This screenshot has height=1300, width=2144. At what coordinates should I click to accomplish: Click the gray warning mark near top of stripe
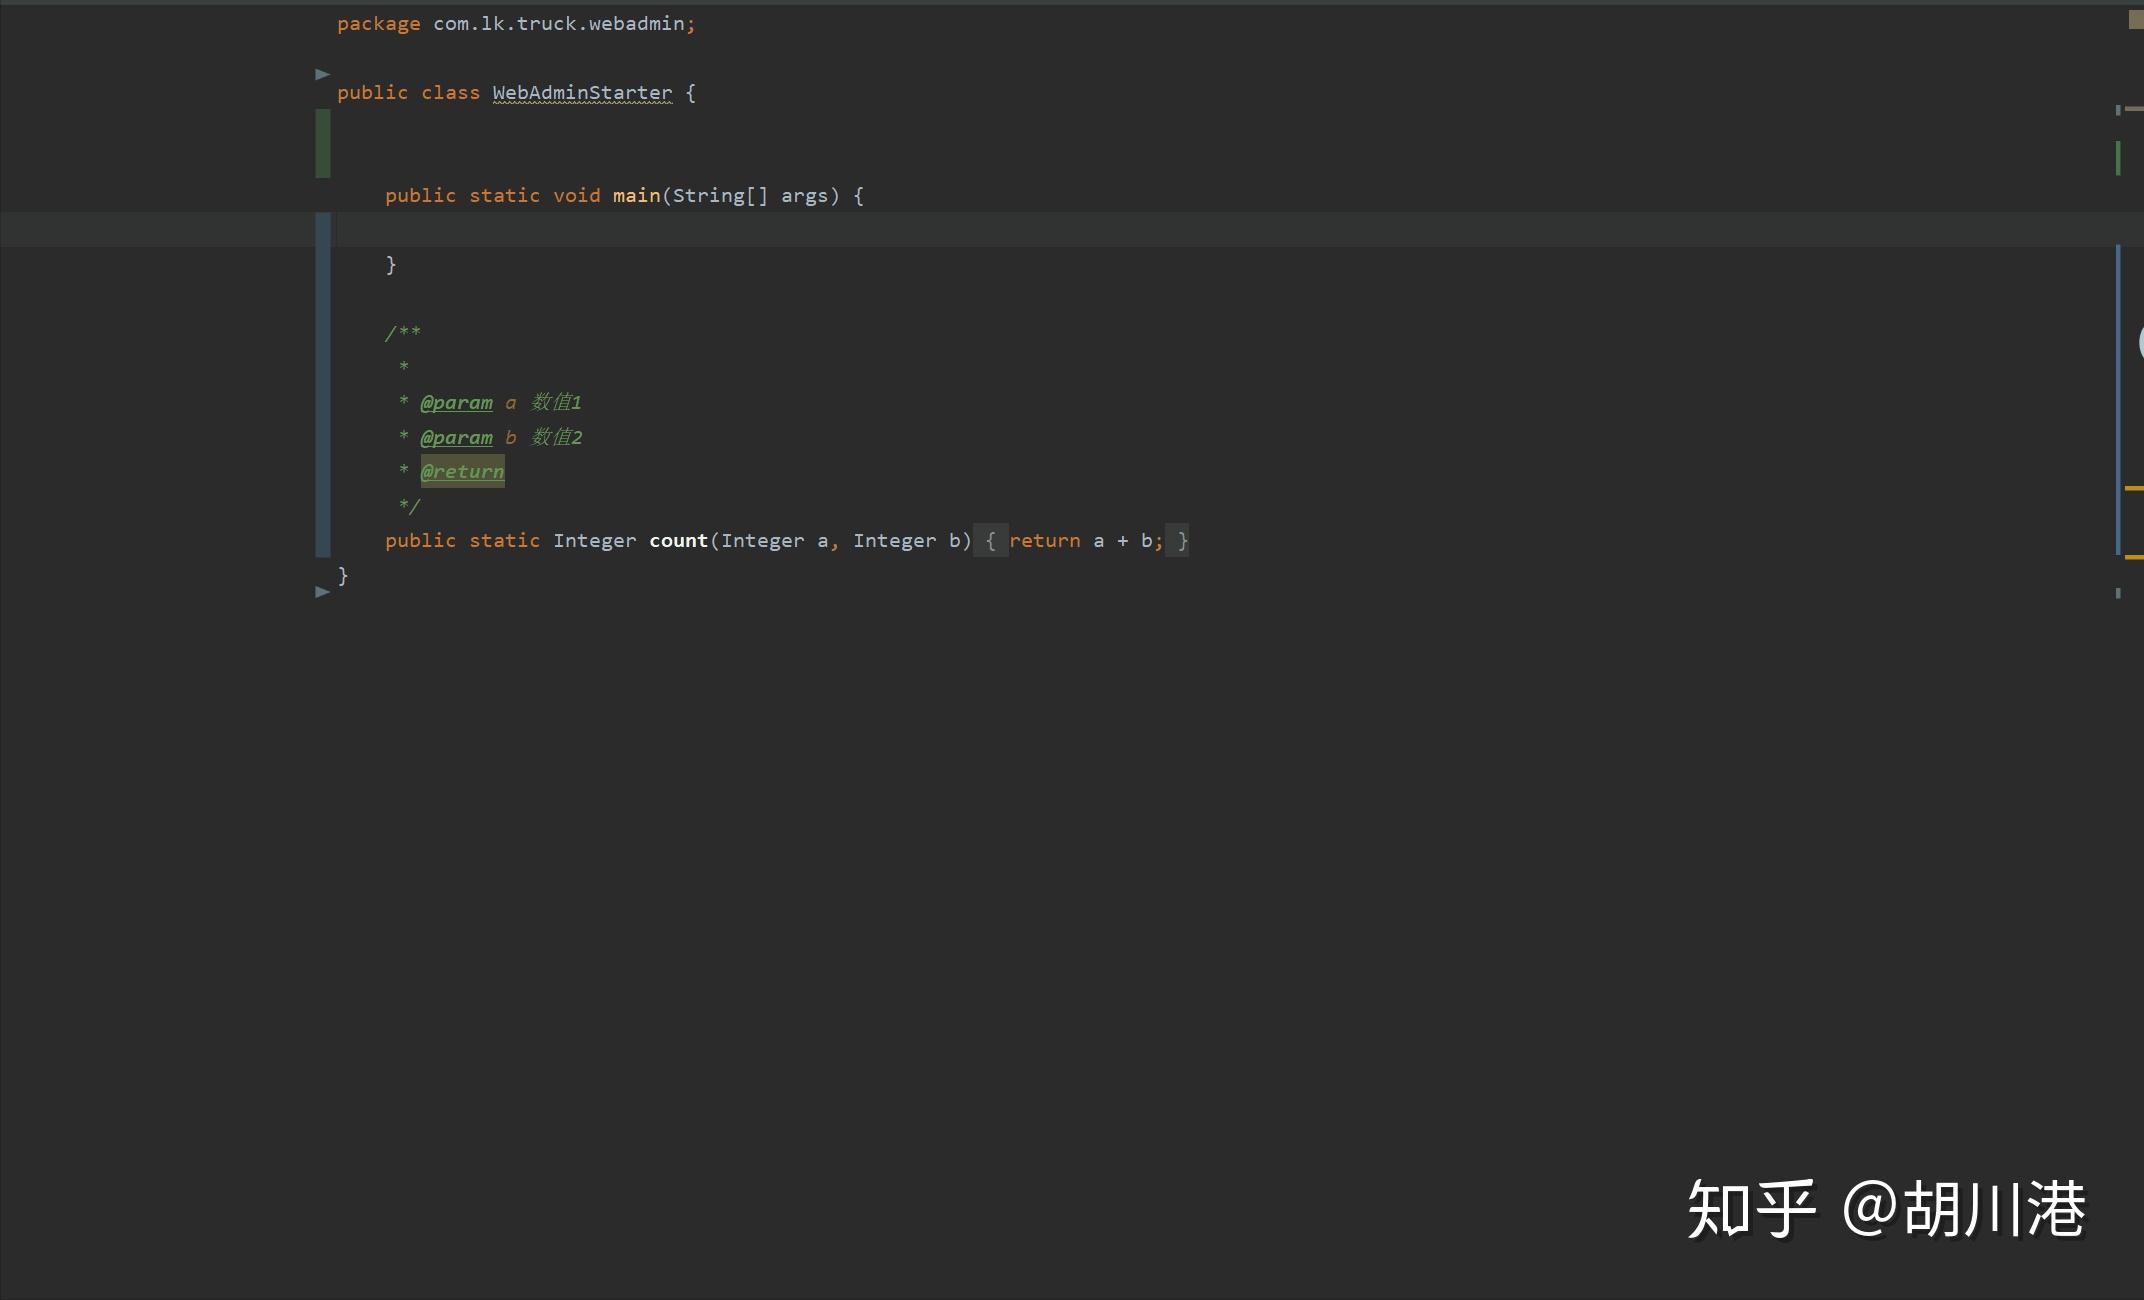2133,108
